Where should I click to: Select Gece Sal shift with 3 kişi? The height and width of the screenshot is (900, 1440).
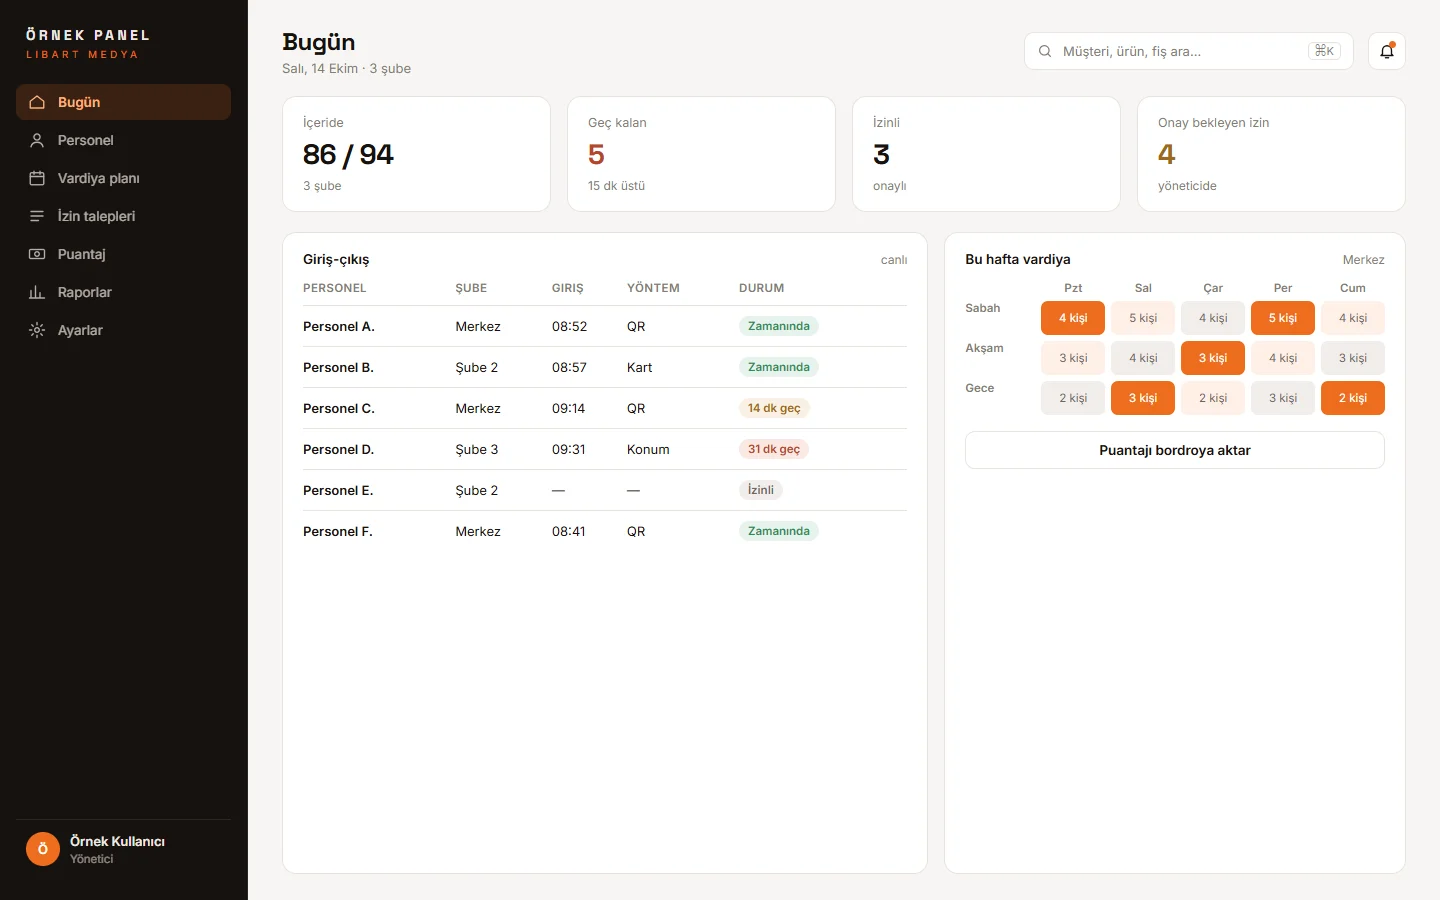click(1143, 398)
